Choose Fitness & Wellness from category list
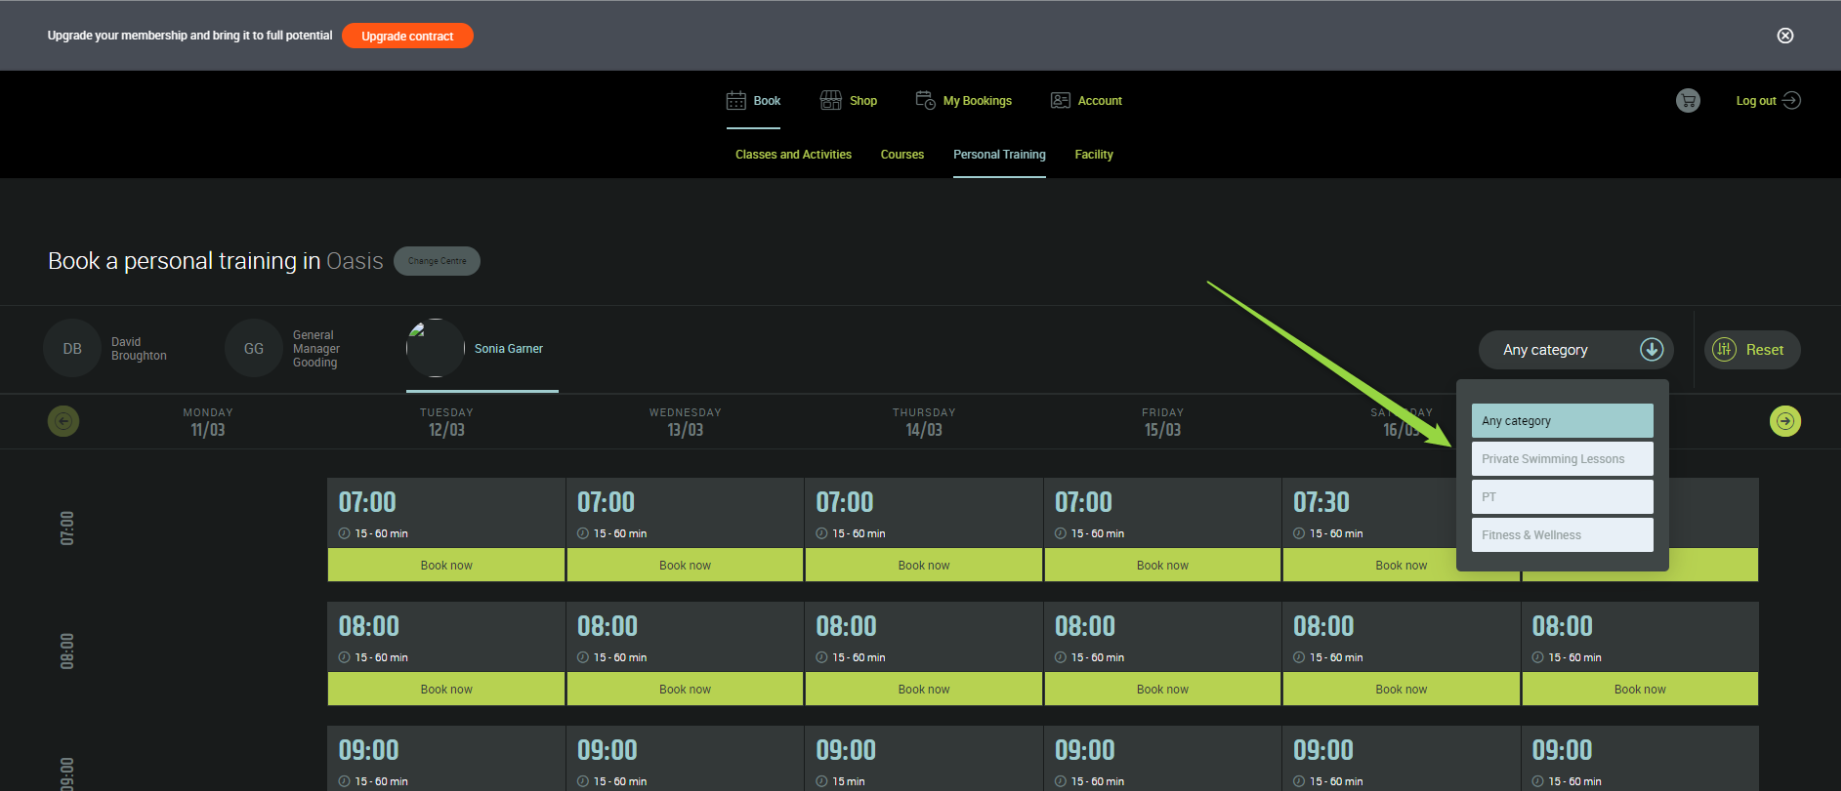 point(1562,535)
